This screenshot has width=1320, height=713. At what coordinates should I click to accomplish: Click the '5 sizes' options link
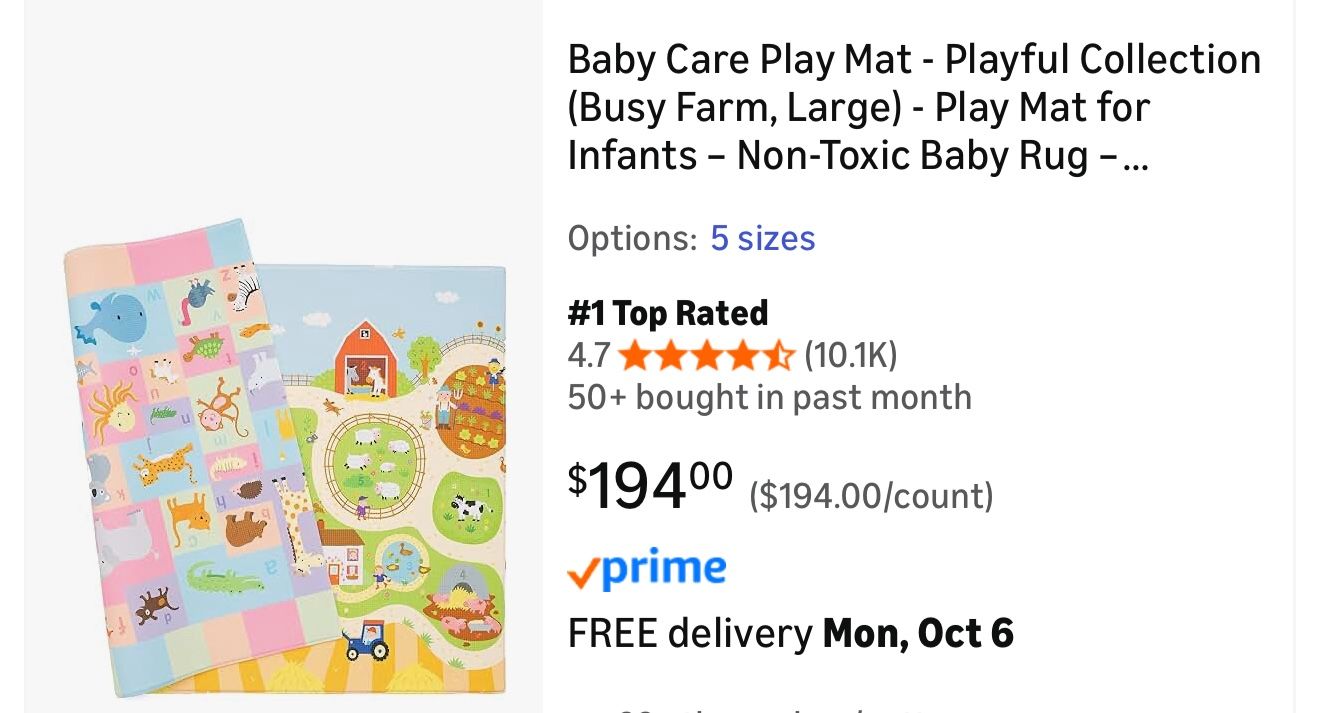(762, 238)
